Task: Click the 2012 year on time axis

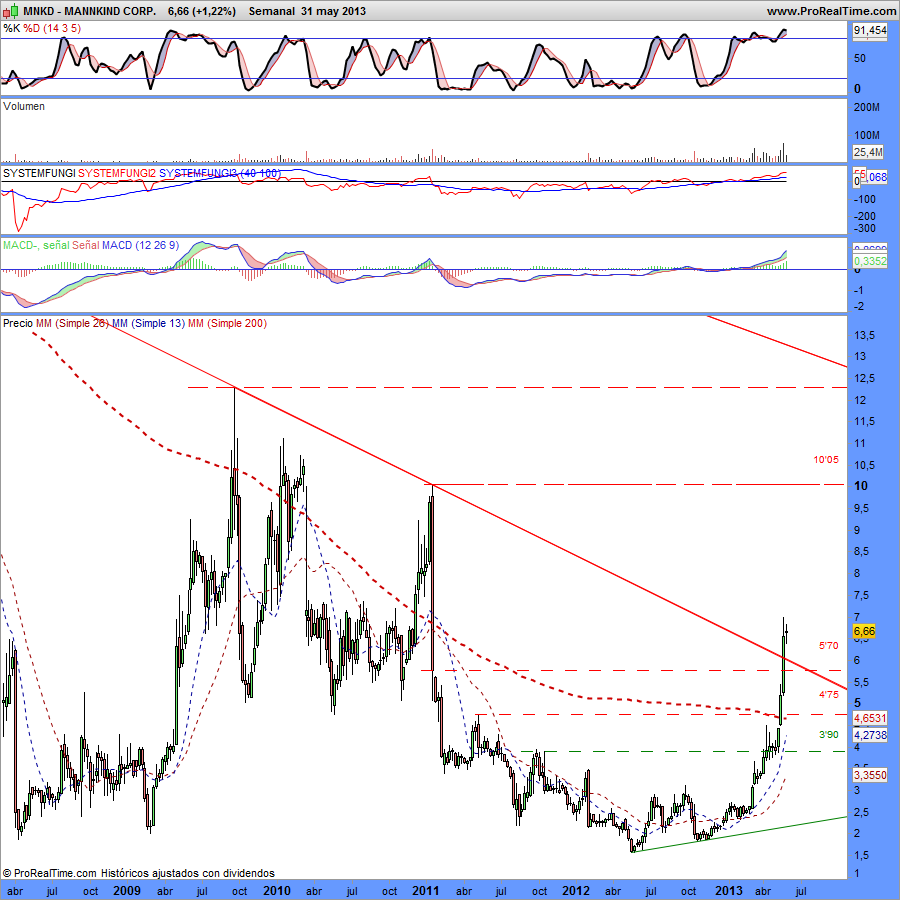Action: [x=576, y=890]
